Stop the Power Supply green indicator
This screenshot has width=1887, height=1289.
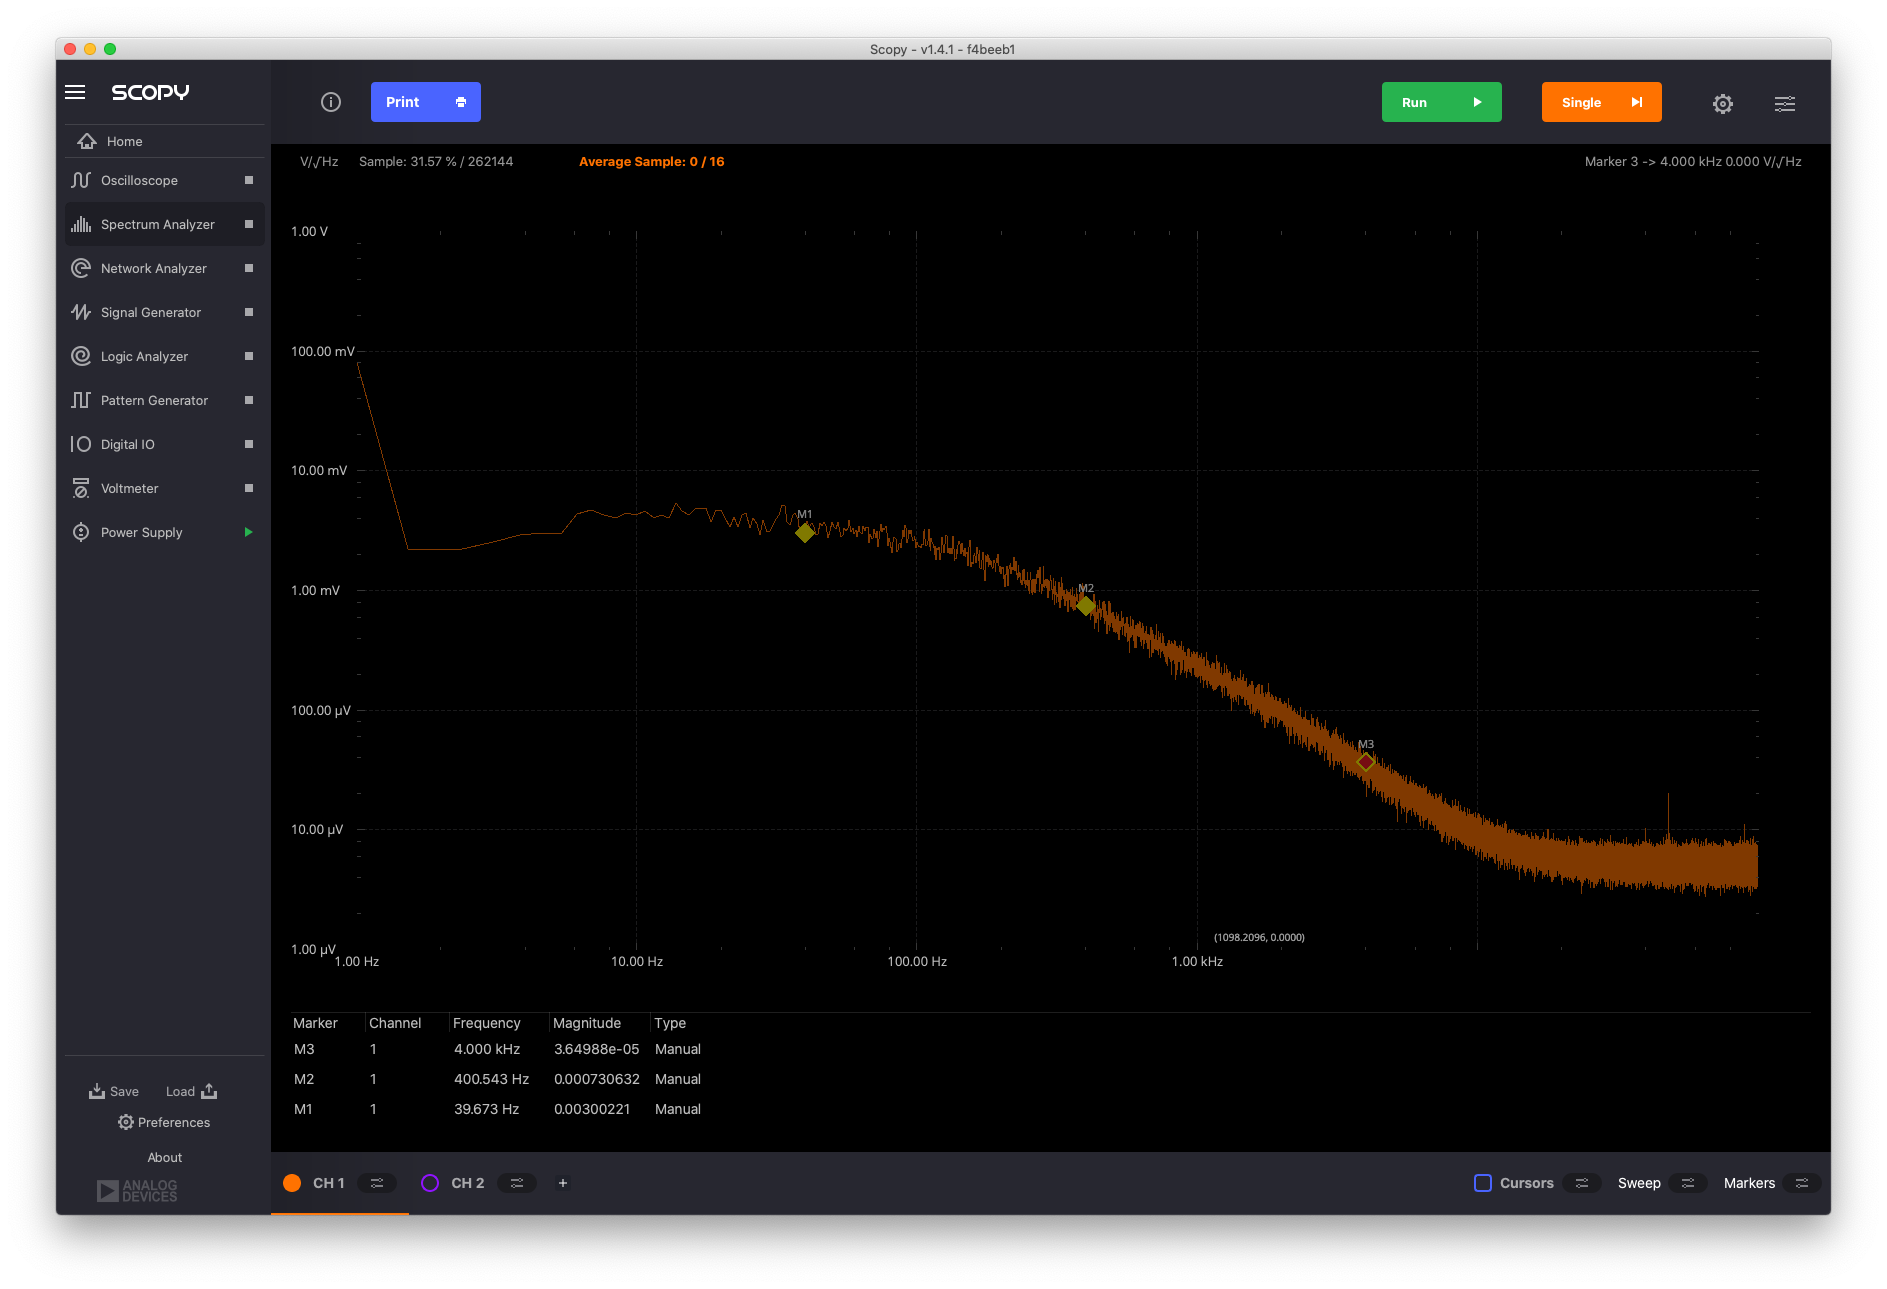tap(249, 532)
